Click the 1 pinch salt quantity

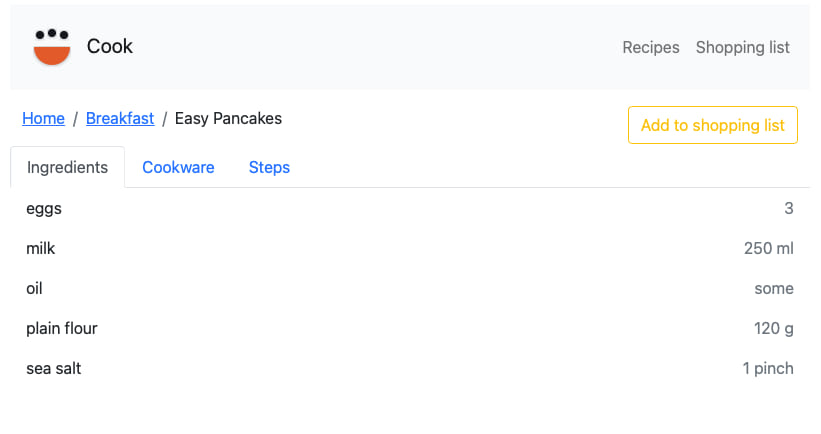click(768, 369)
